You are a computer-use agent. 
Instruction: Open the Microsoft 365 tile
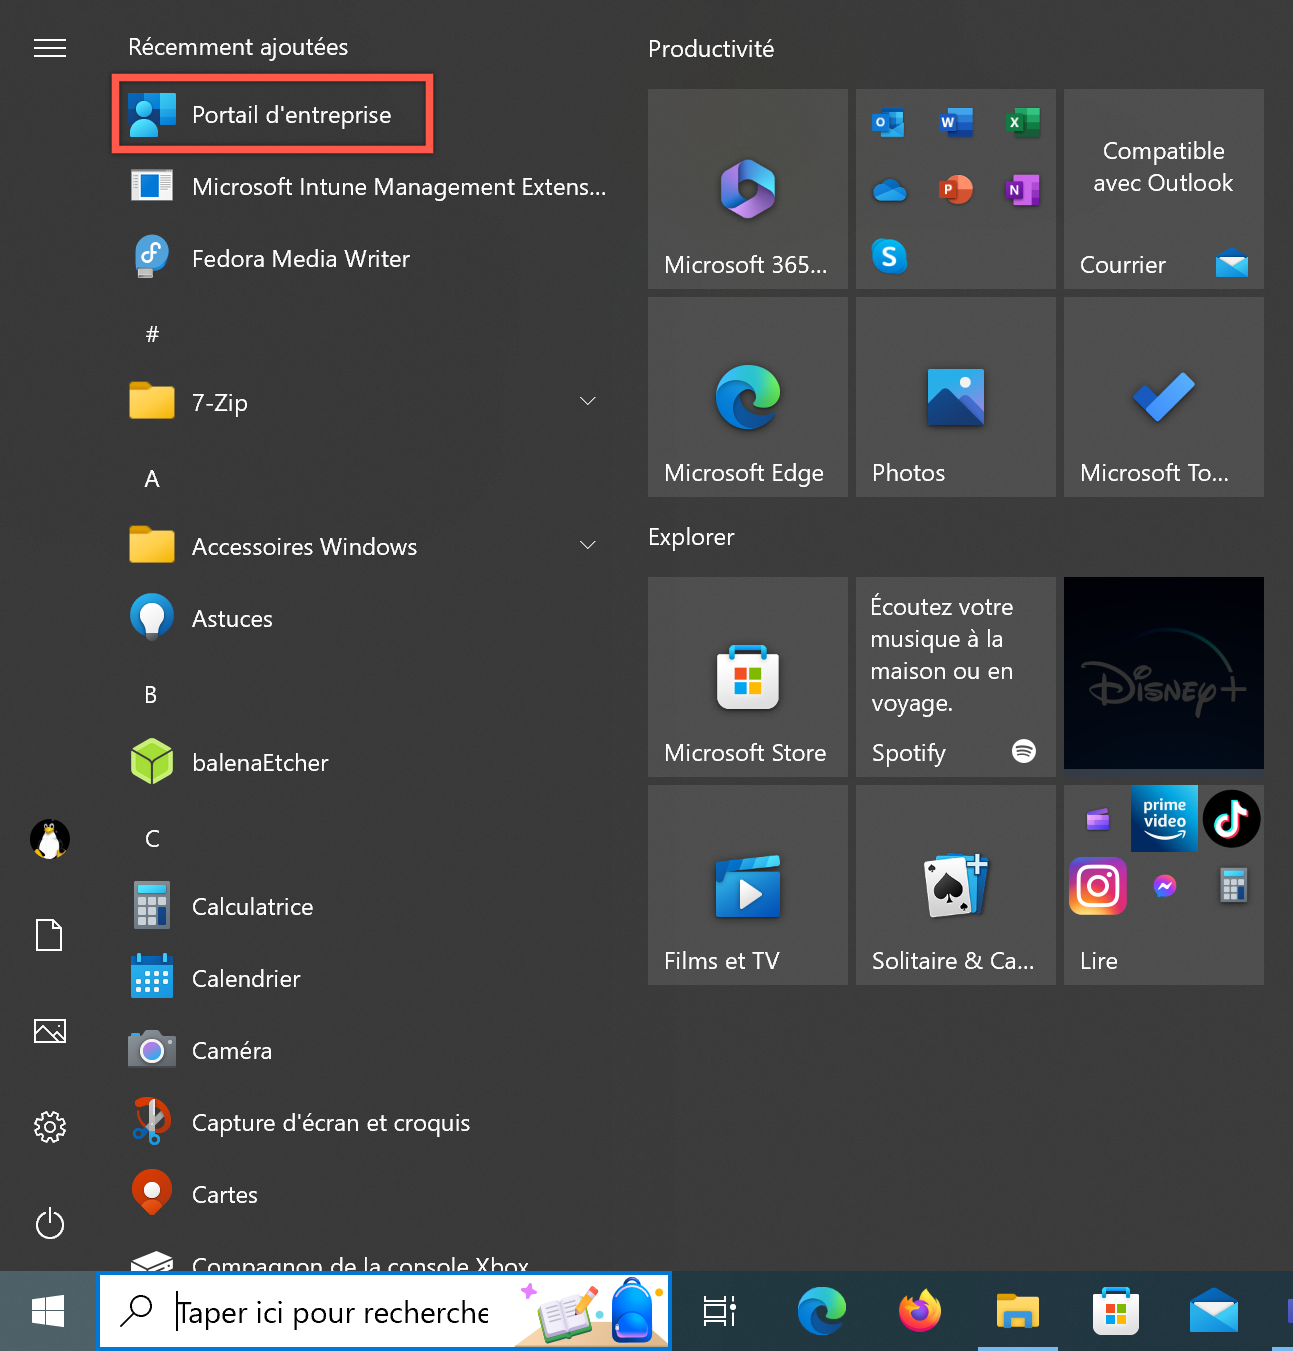pos(748,189)
